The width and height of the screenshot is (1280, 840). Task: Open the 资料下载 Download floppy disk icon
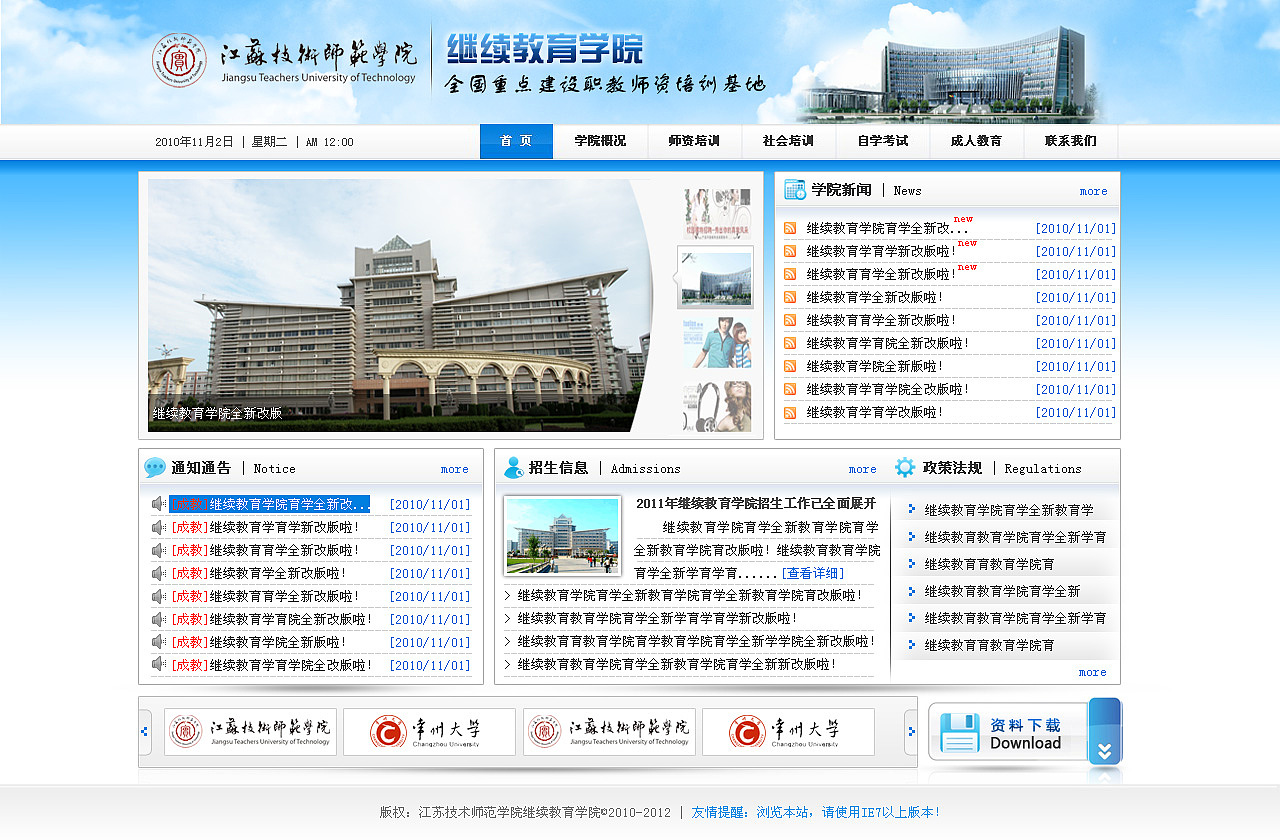coord(959,734)
